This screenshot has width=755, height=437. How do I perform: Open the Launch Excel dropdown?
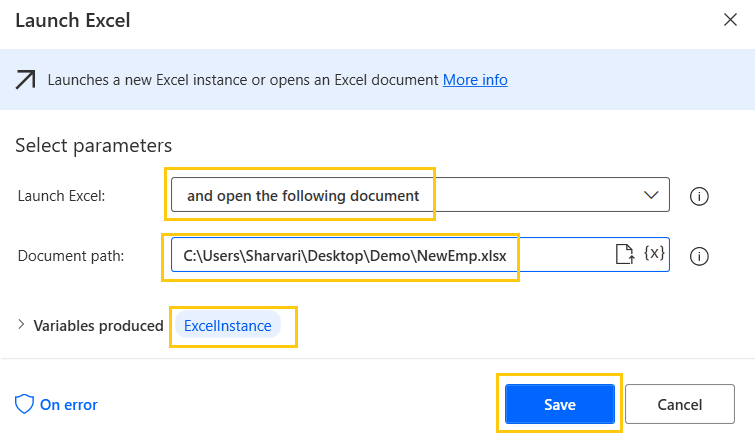(420, 195)
